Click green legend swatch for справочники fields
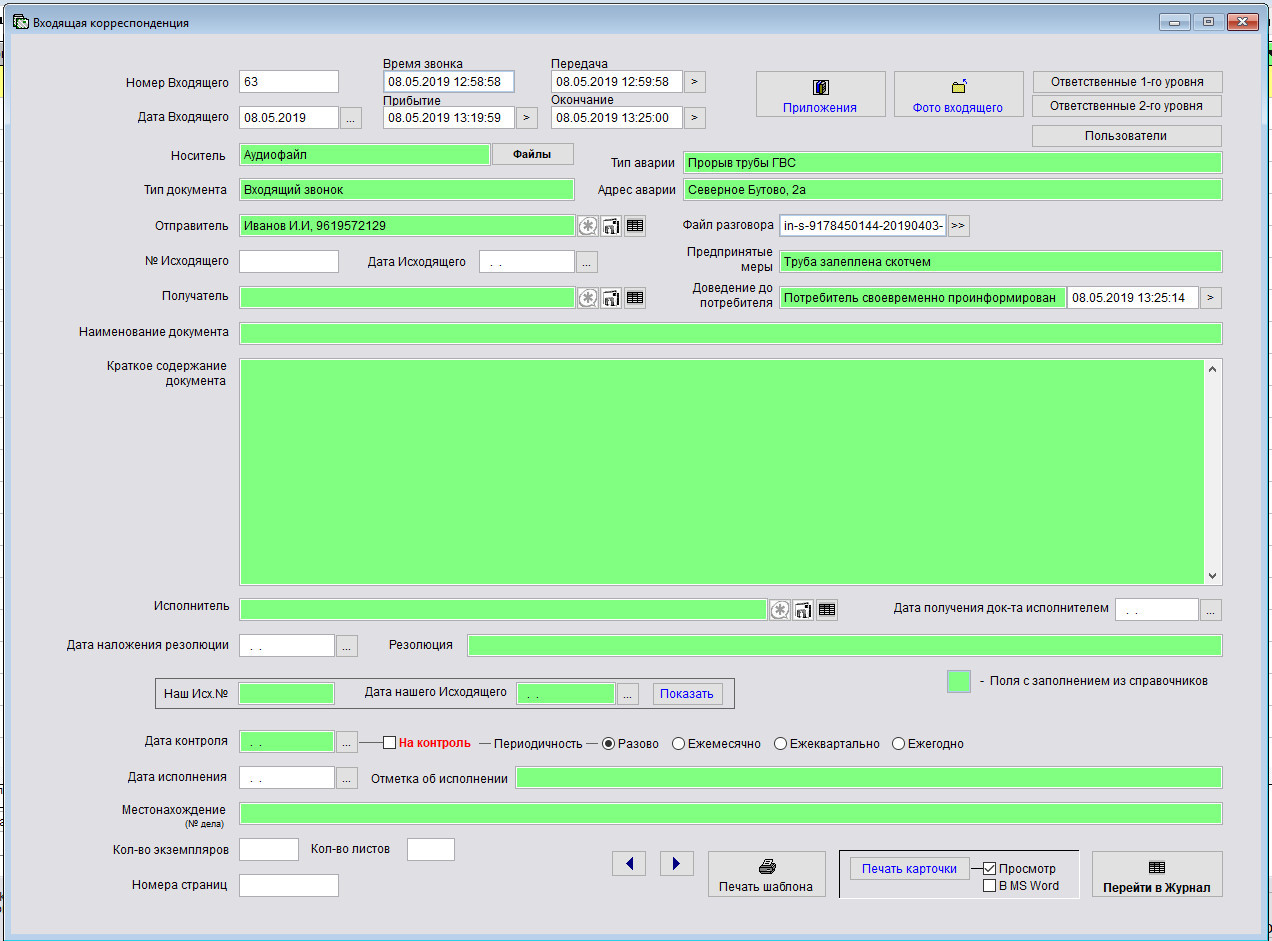Image resolution: width=1272 pixels, height=941 pixels. coord(959,681)
